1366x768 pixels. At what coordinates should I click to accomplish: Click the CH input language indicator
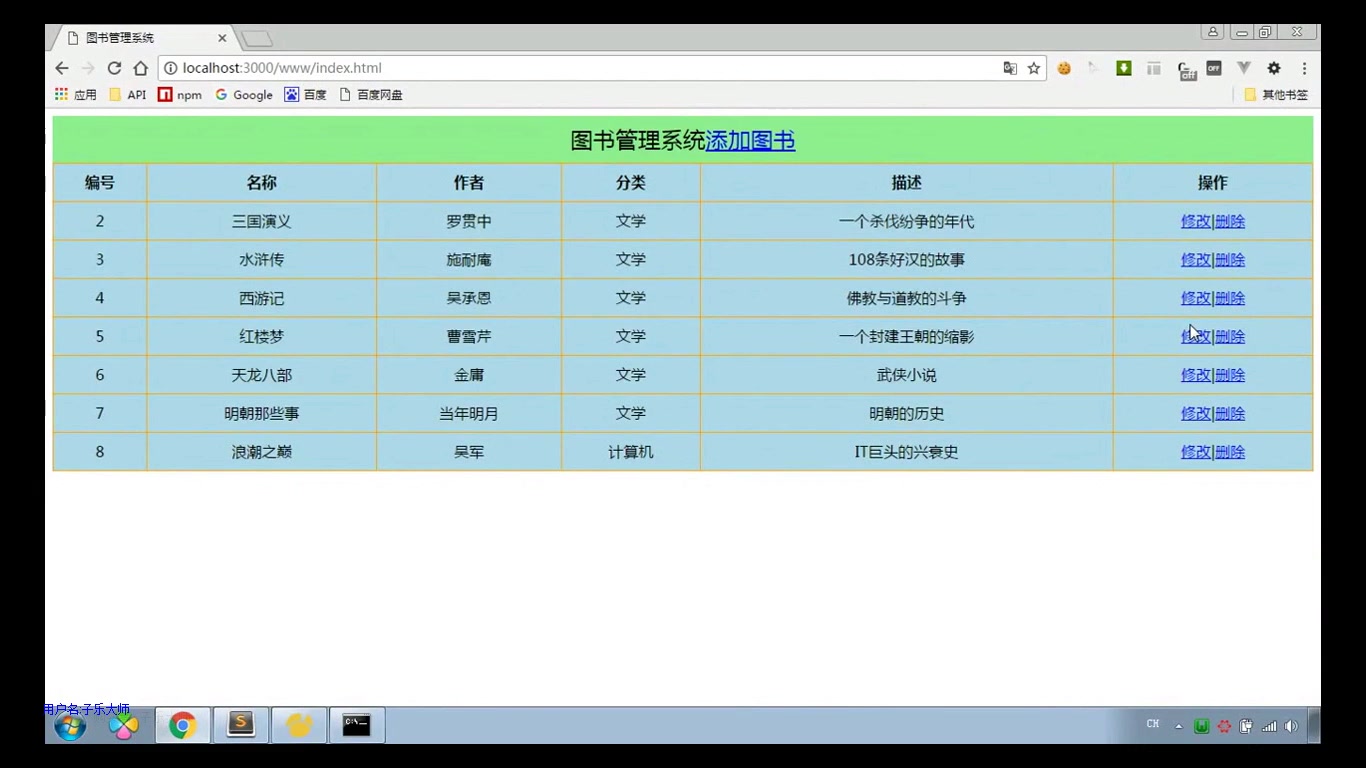click(1153, 724)
